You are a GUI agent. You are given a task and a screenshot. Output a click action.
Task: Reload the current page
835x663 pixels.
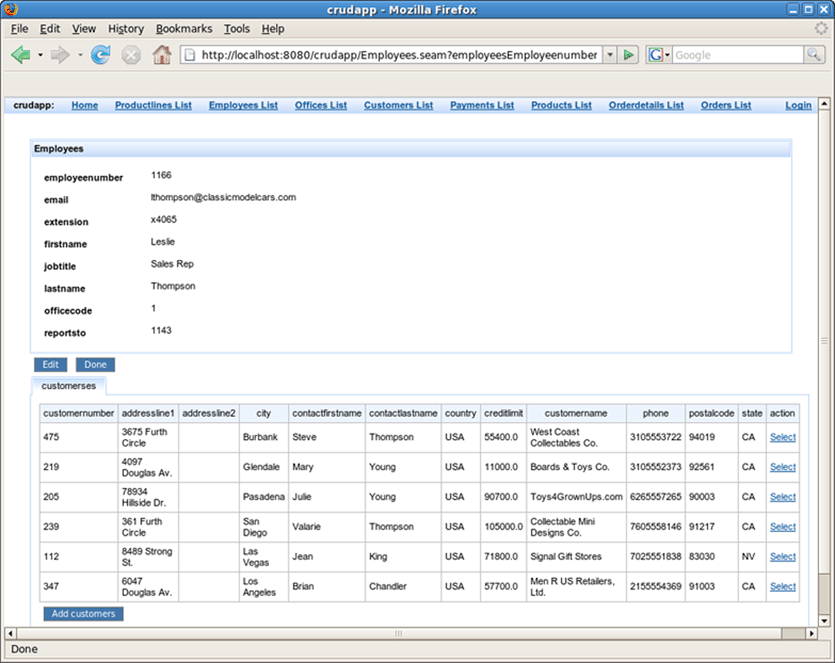[100, 55]
